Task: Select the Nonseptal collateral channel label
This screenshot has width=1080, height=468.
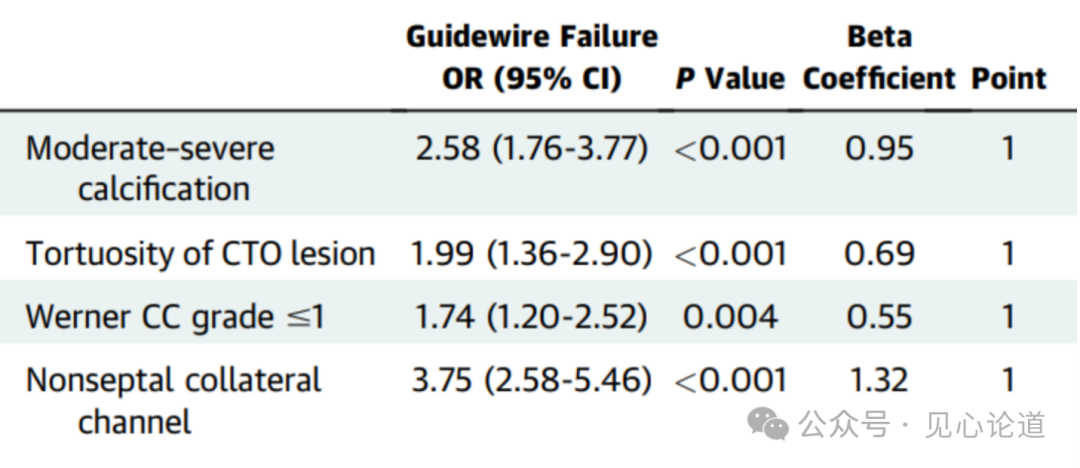Action: click(173, 400)
